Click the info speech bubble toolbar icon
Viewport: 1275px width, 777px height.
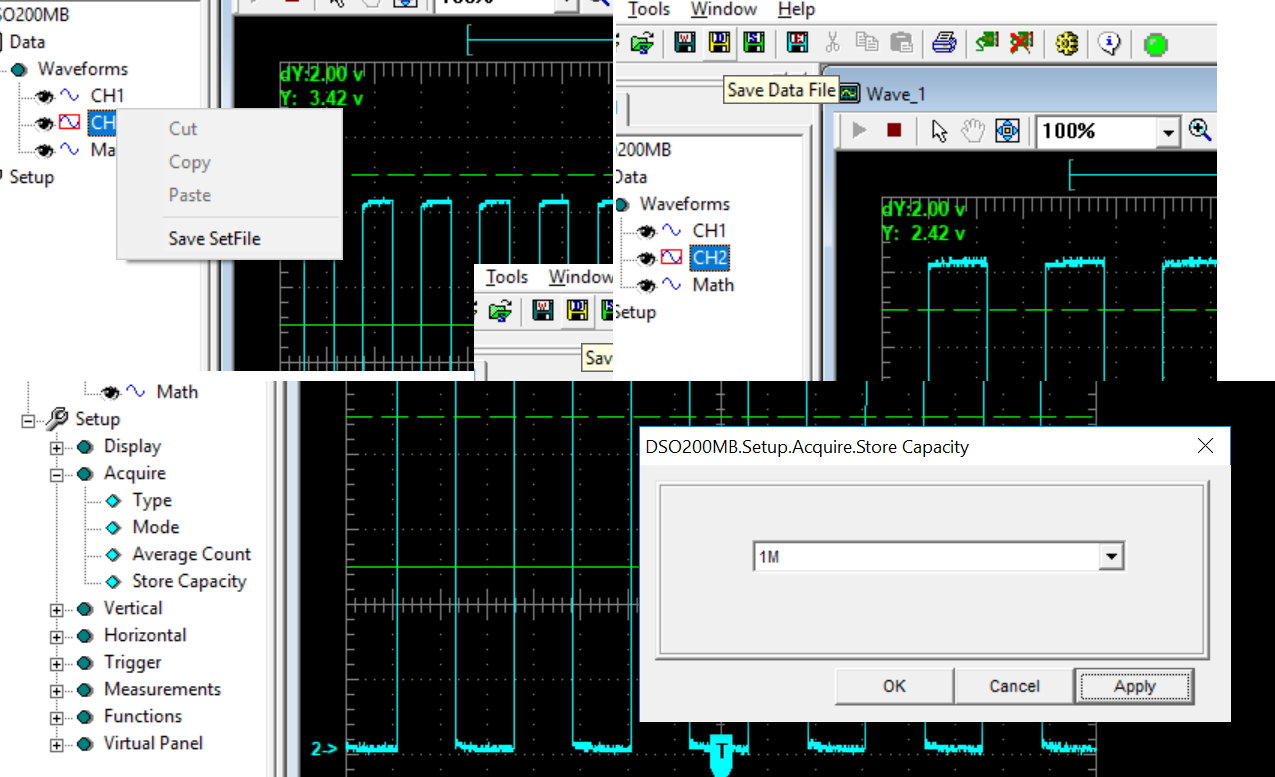[1109, 43]
